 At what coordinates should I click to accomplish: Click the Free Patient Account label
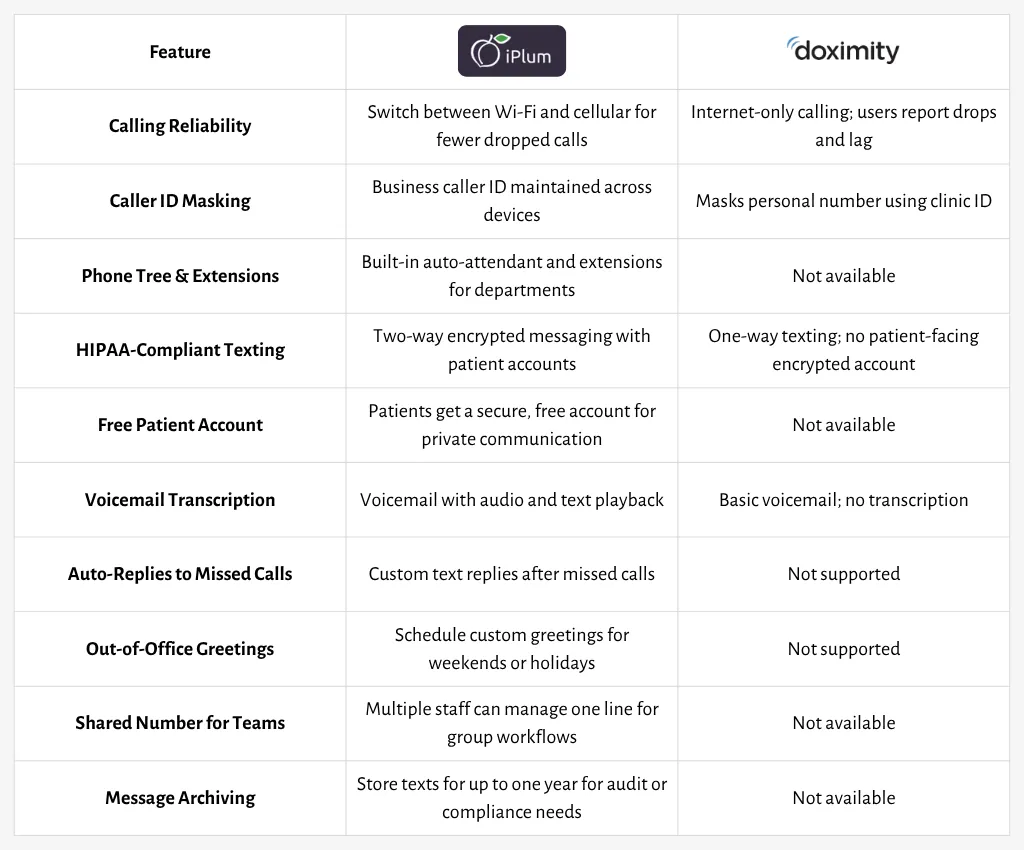point(180,424)
